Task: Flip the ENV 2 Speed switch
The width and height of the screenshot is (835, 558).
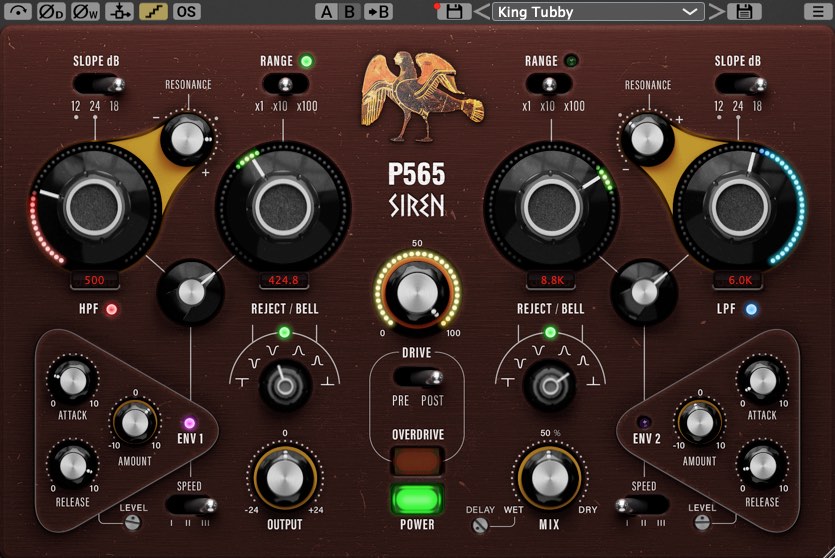Action: [x=642, y=505]
